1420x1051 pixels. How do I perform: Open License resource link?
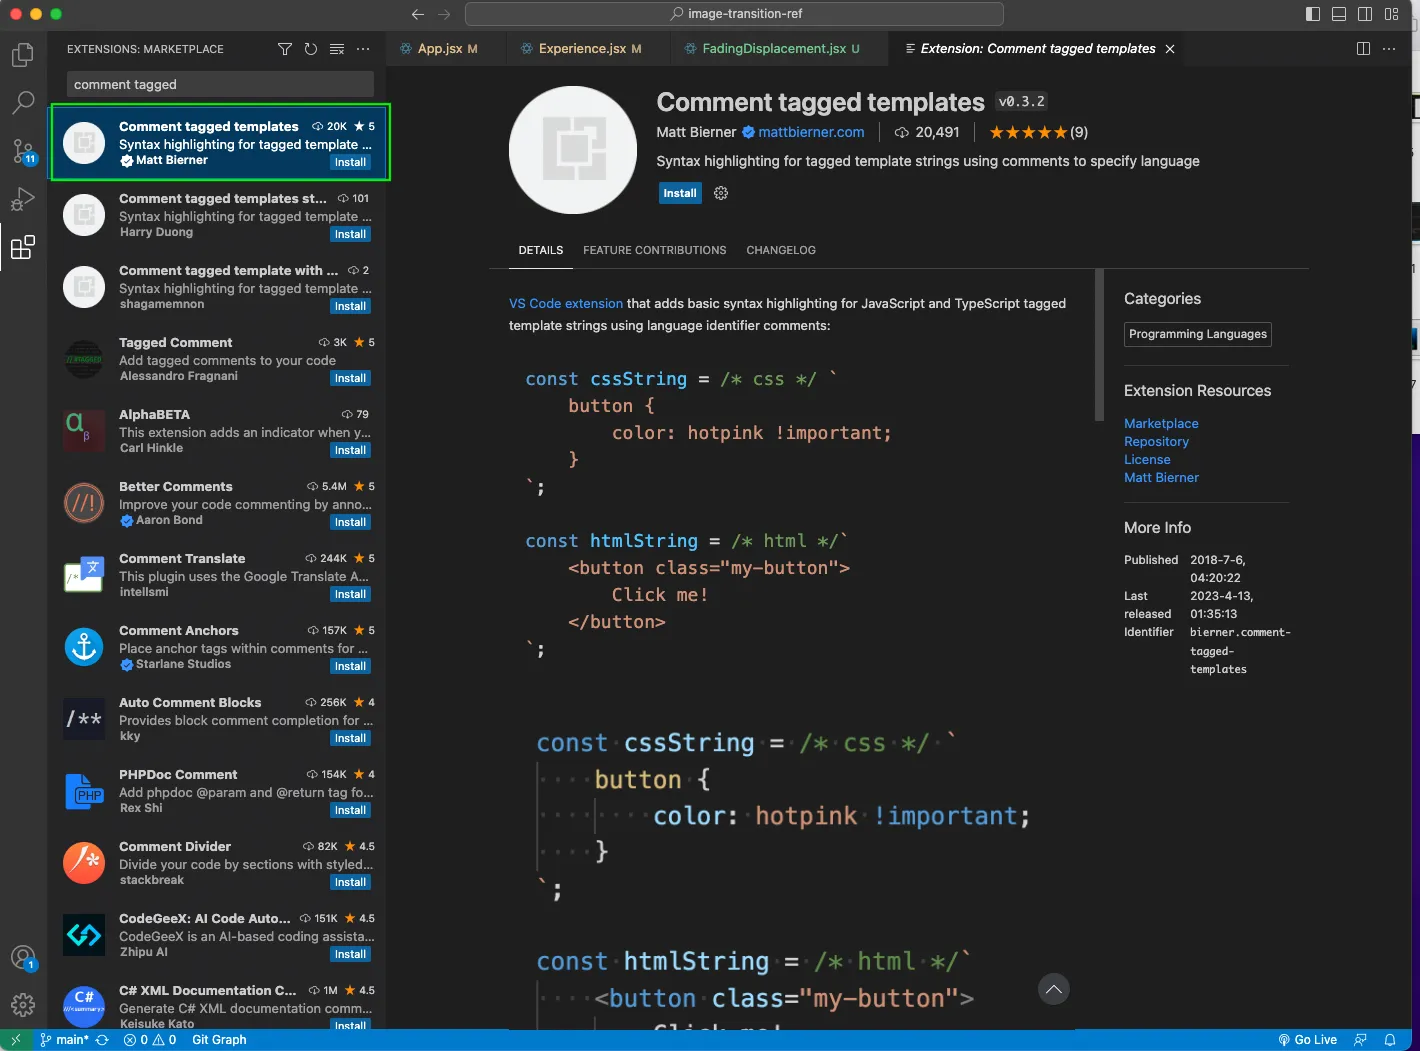click(1147, 459)
